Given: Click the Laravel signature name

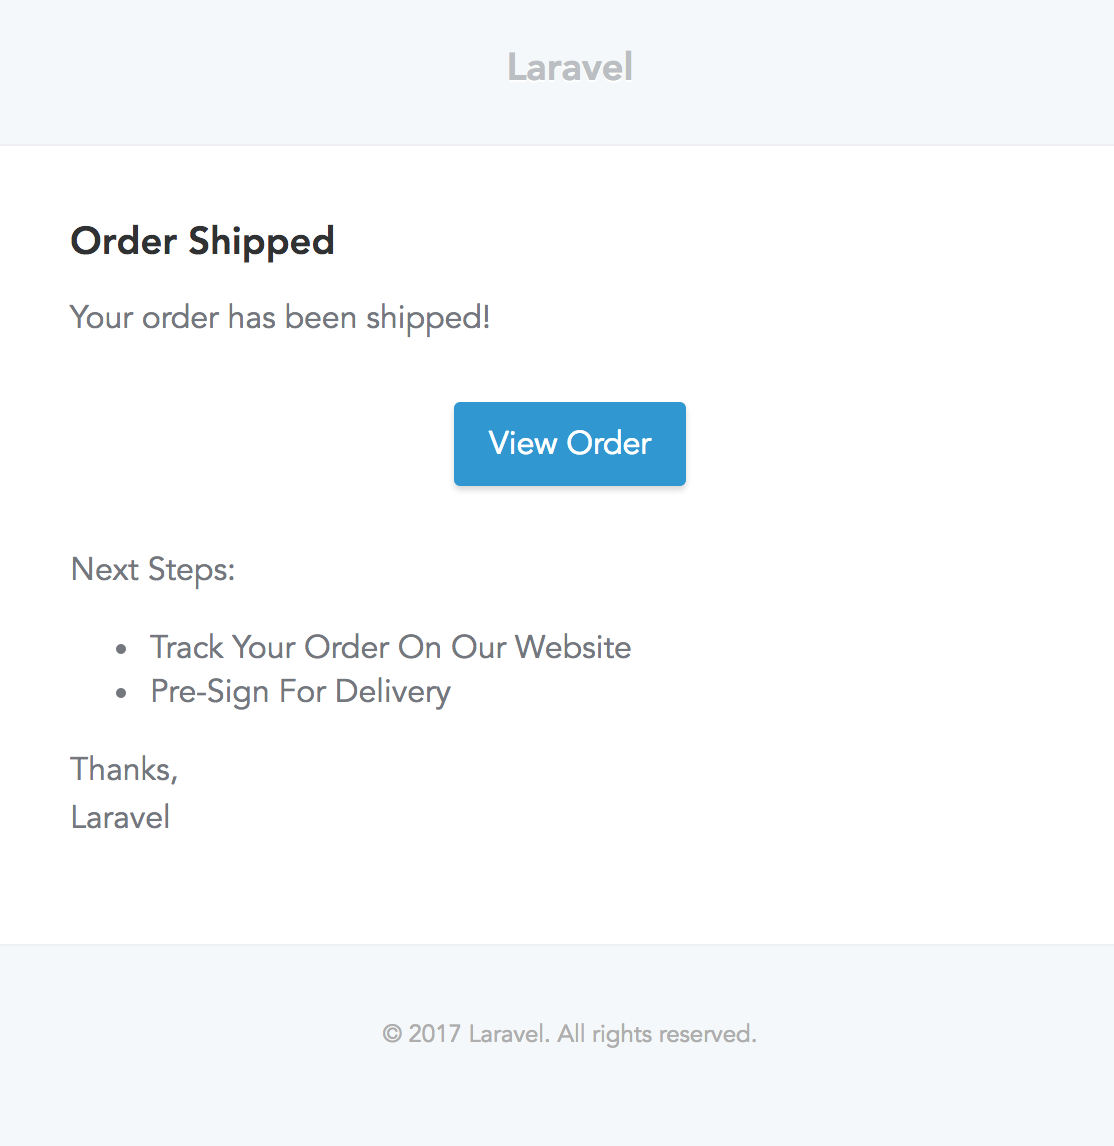Looking at the screenshot, I should [x=119, y=817].
